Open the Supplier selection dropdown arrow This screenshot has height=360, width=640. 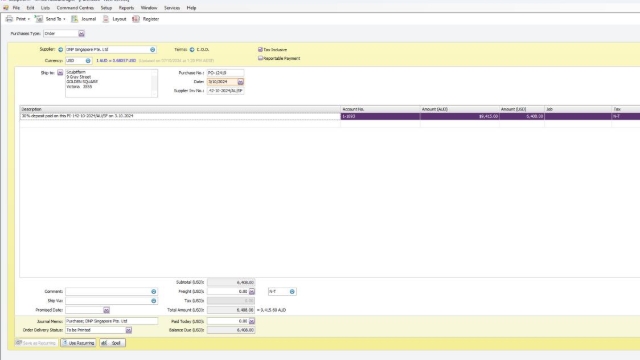click(x=152, y=49)
